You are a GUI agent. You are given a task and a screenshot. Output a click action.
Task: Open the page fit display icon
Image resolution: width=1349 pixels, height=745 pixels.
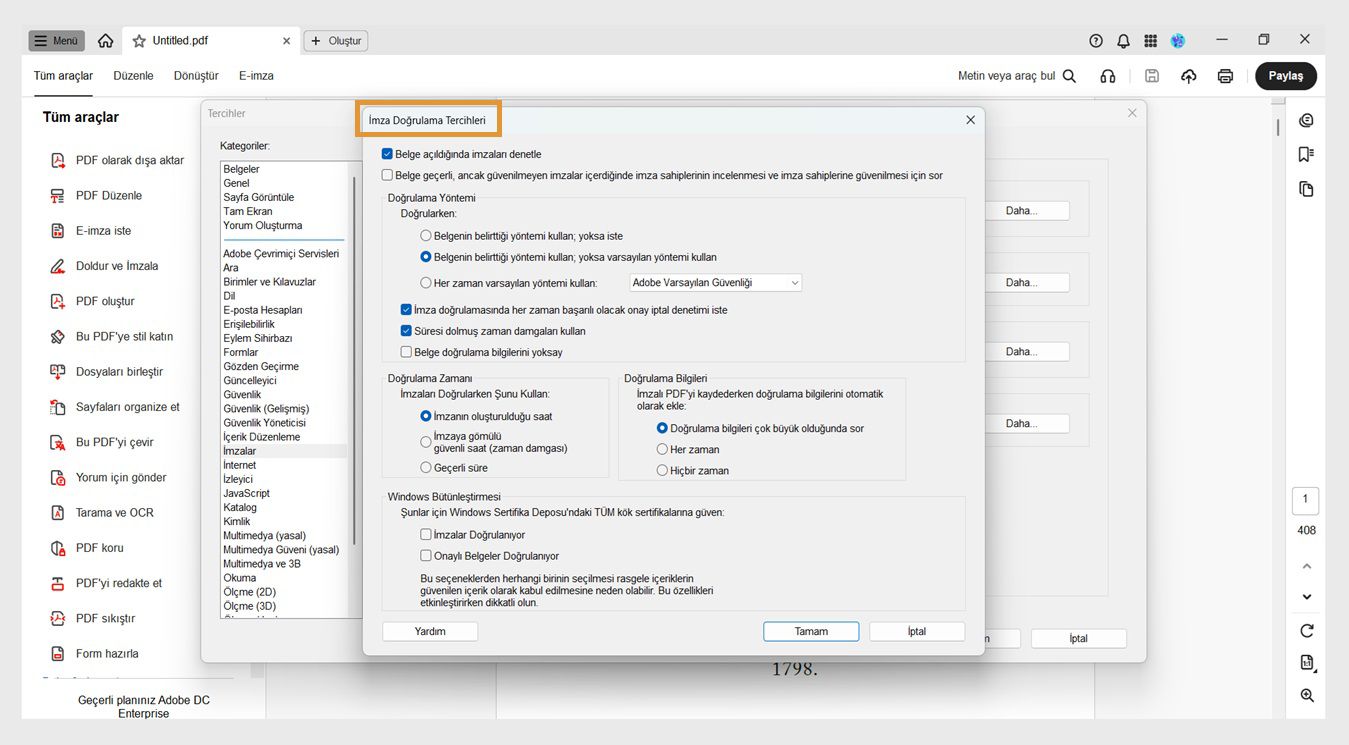pyautogui.click(x=1307, y=663)
